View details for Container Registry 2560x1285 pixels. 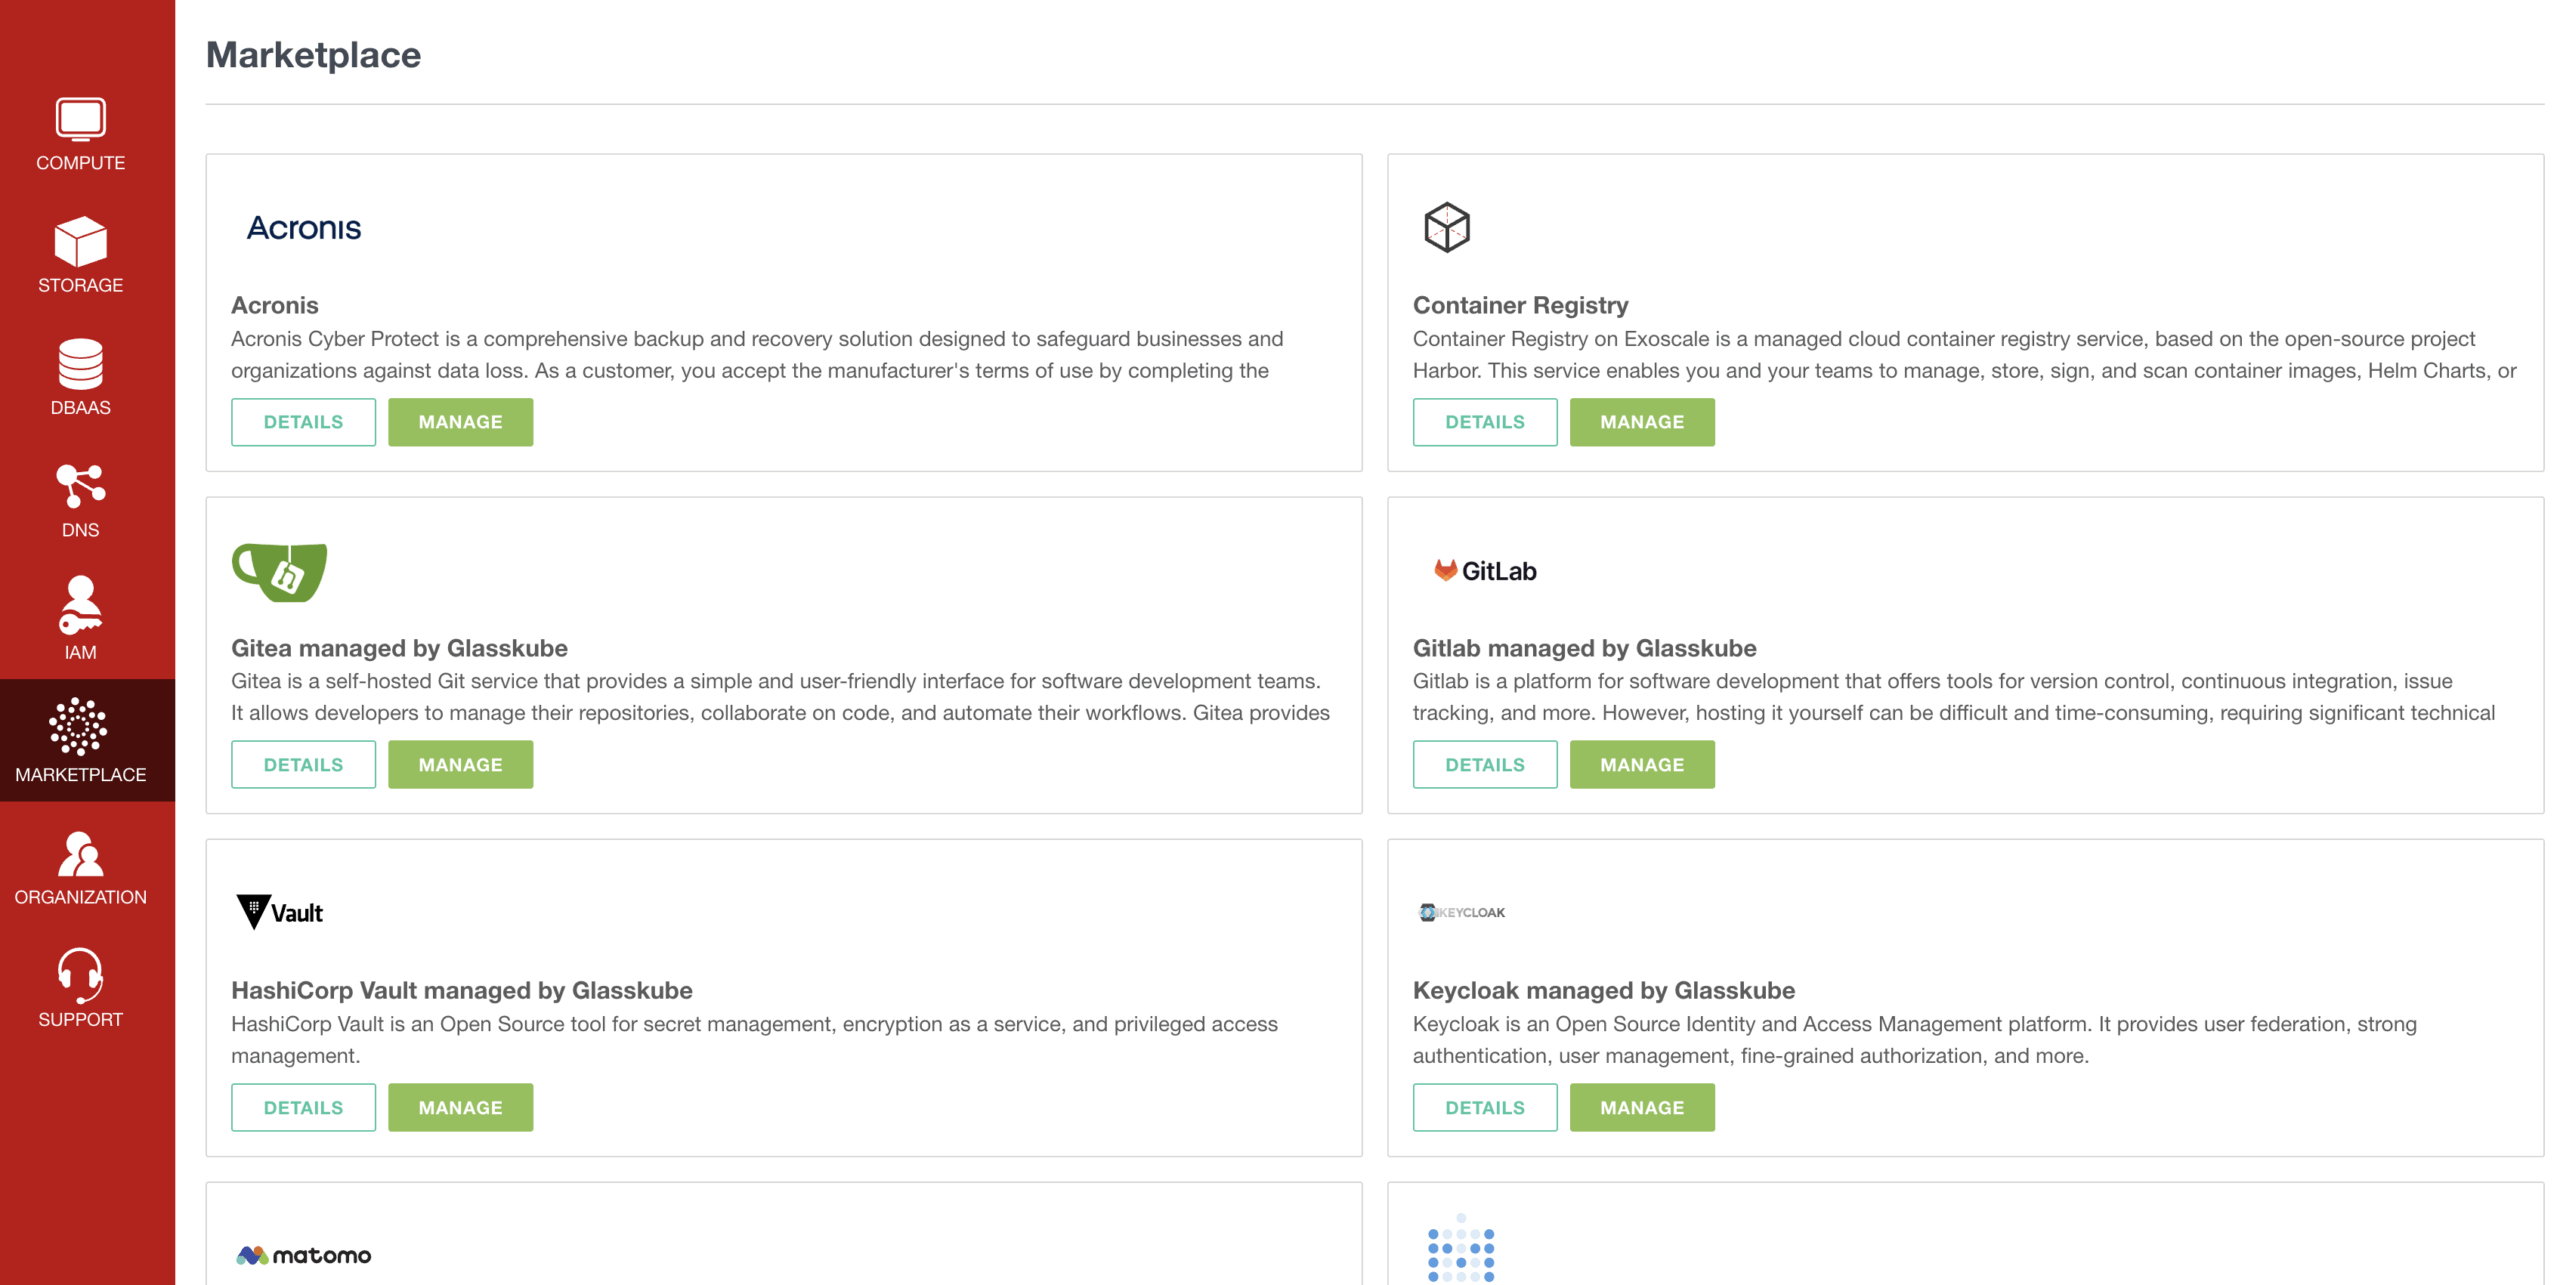click(x=1484, y=422)
